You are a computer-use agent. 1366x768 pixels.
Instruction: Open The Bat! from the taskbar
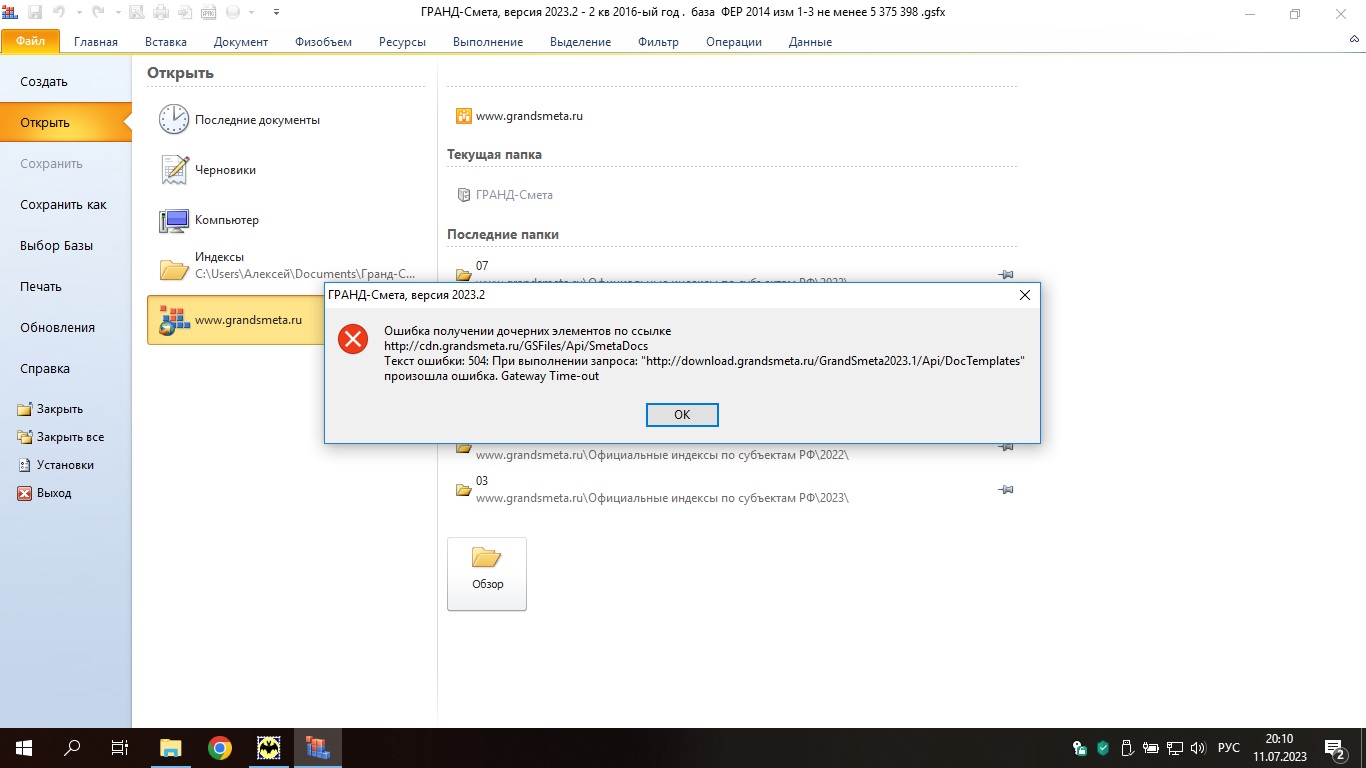click(269, 748)
